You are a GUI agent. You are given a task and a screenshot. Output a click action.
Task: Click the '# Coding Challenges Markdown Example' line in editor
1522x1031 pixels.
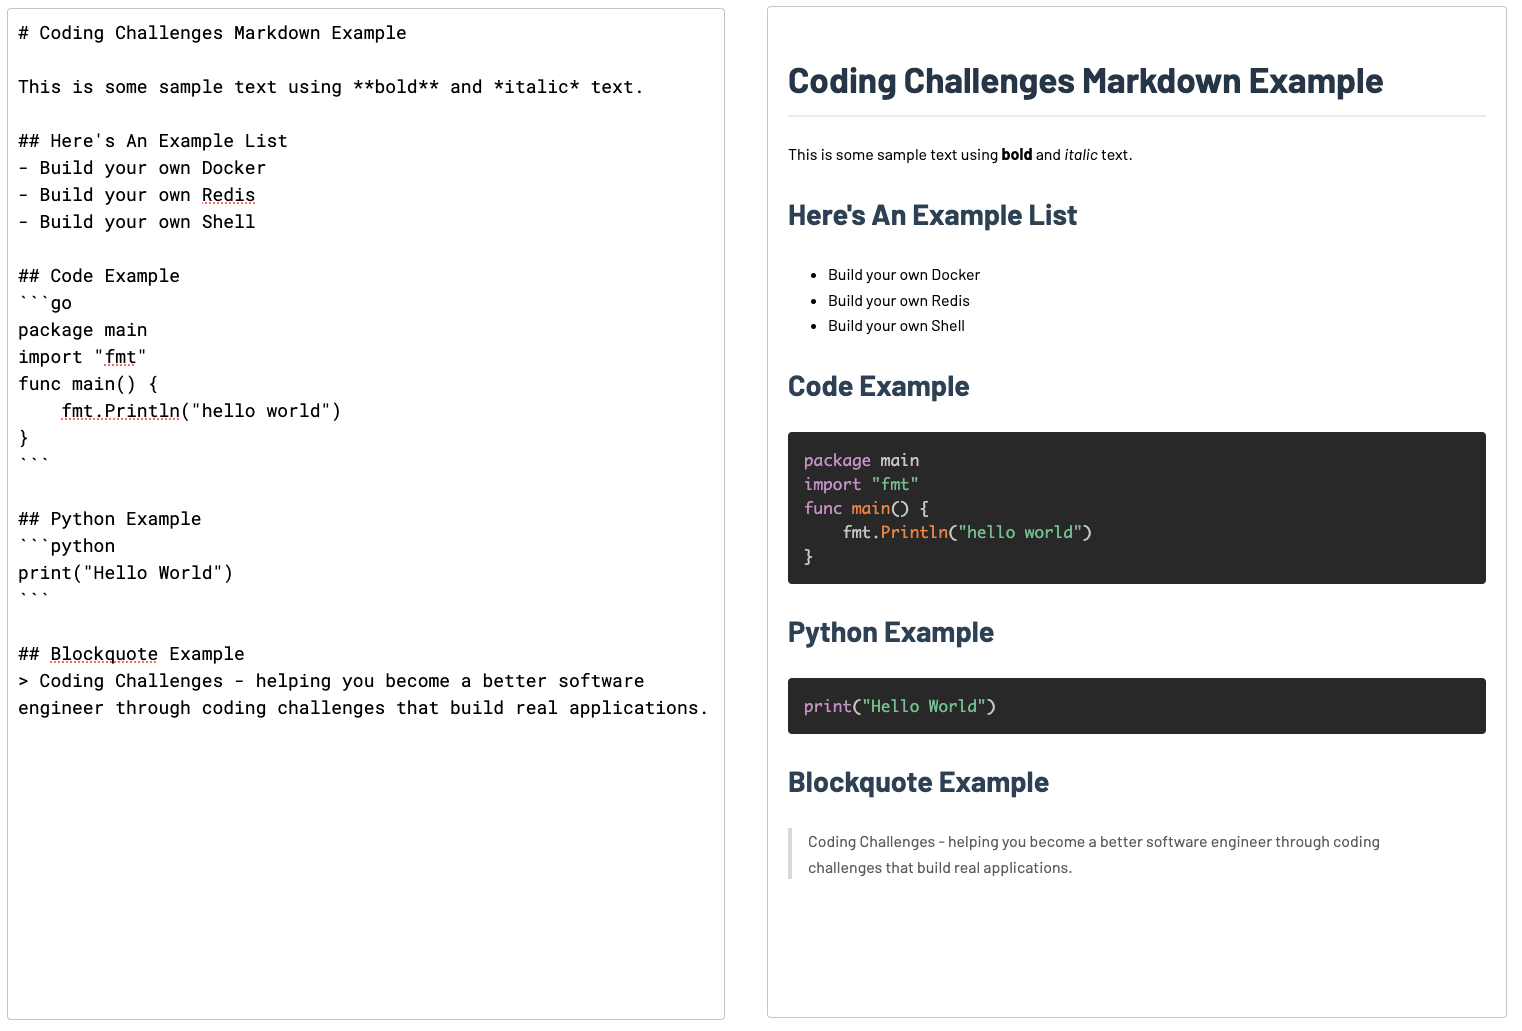pos(212,33)
